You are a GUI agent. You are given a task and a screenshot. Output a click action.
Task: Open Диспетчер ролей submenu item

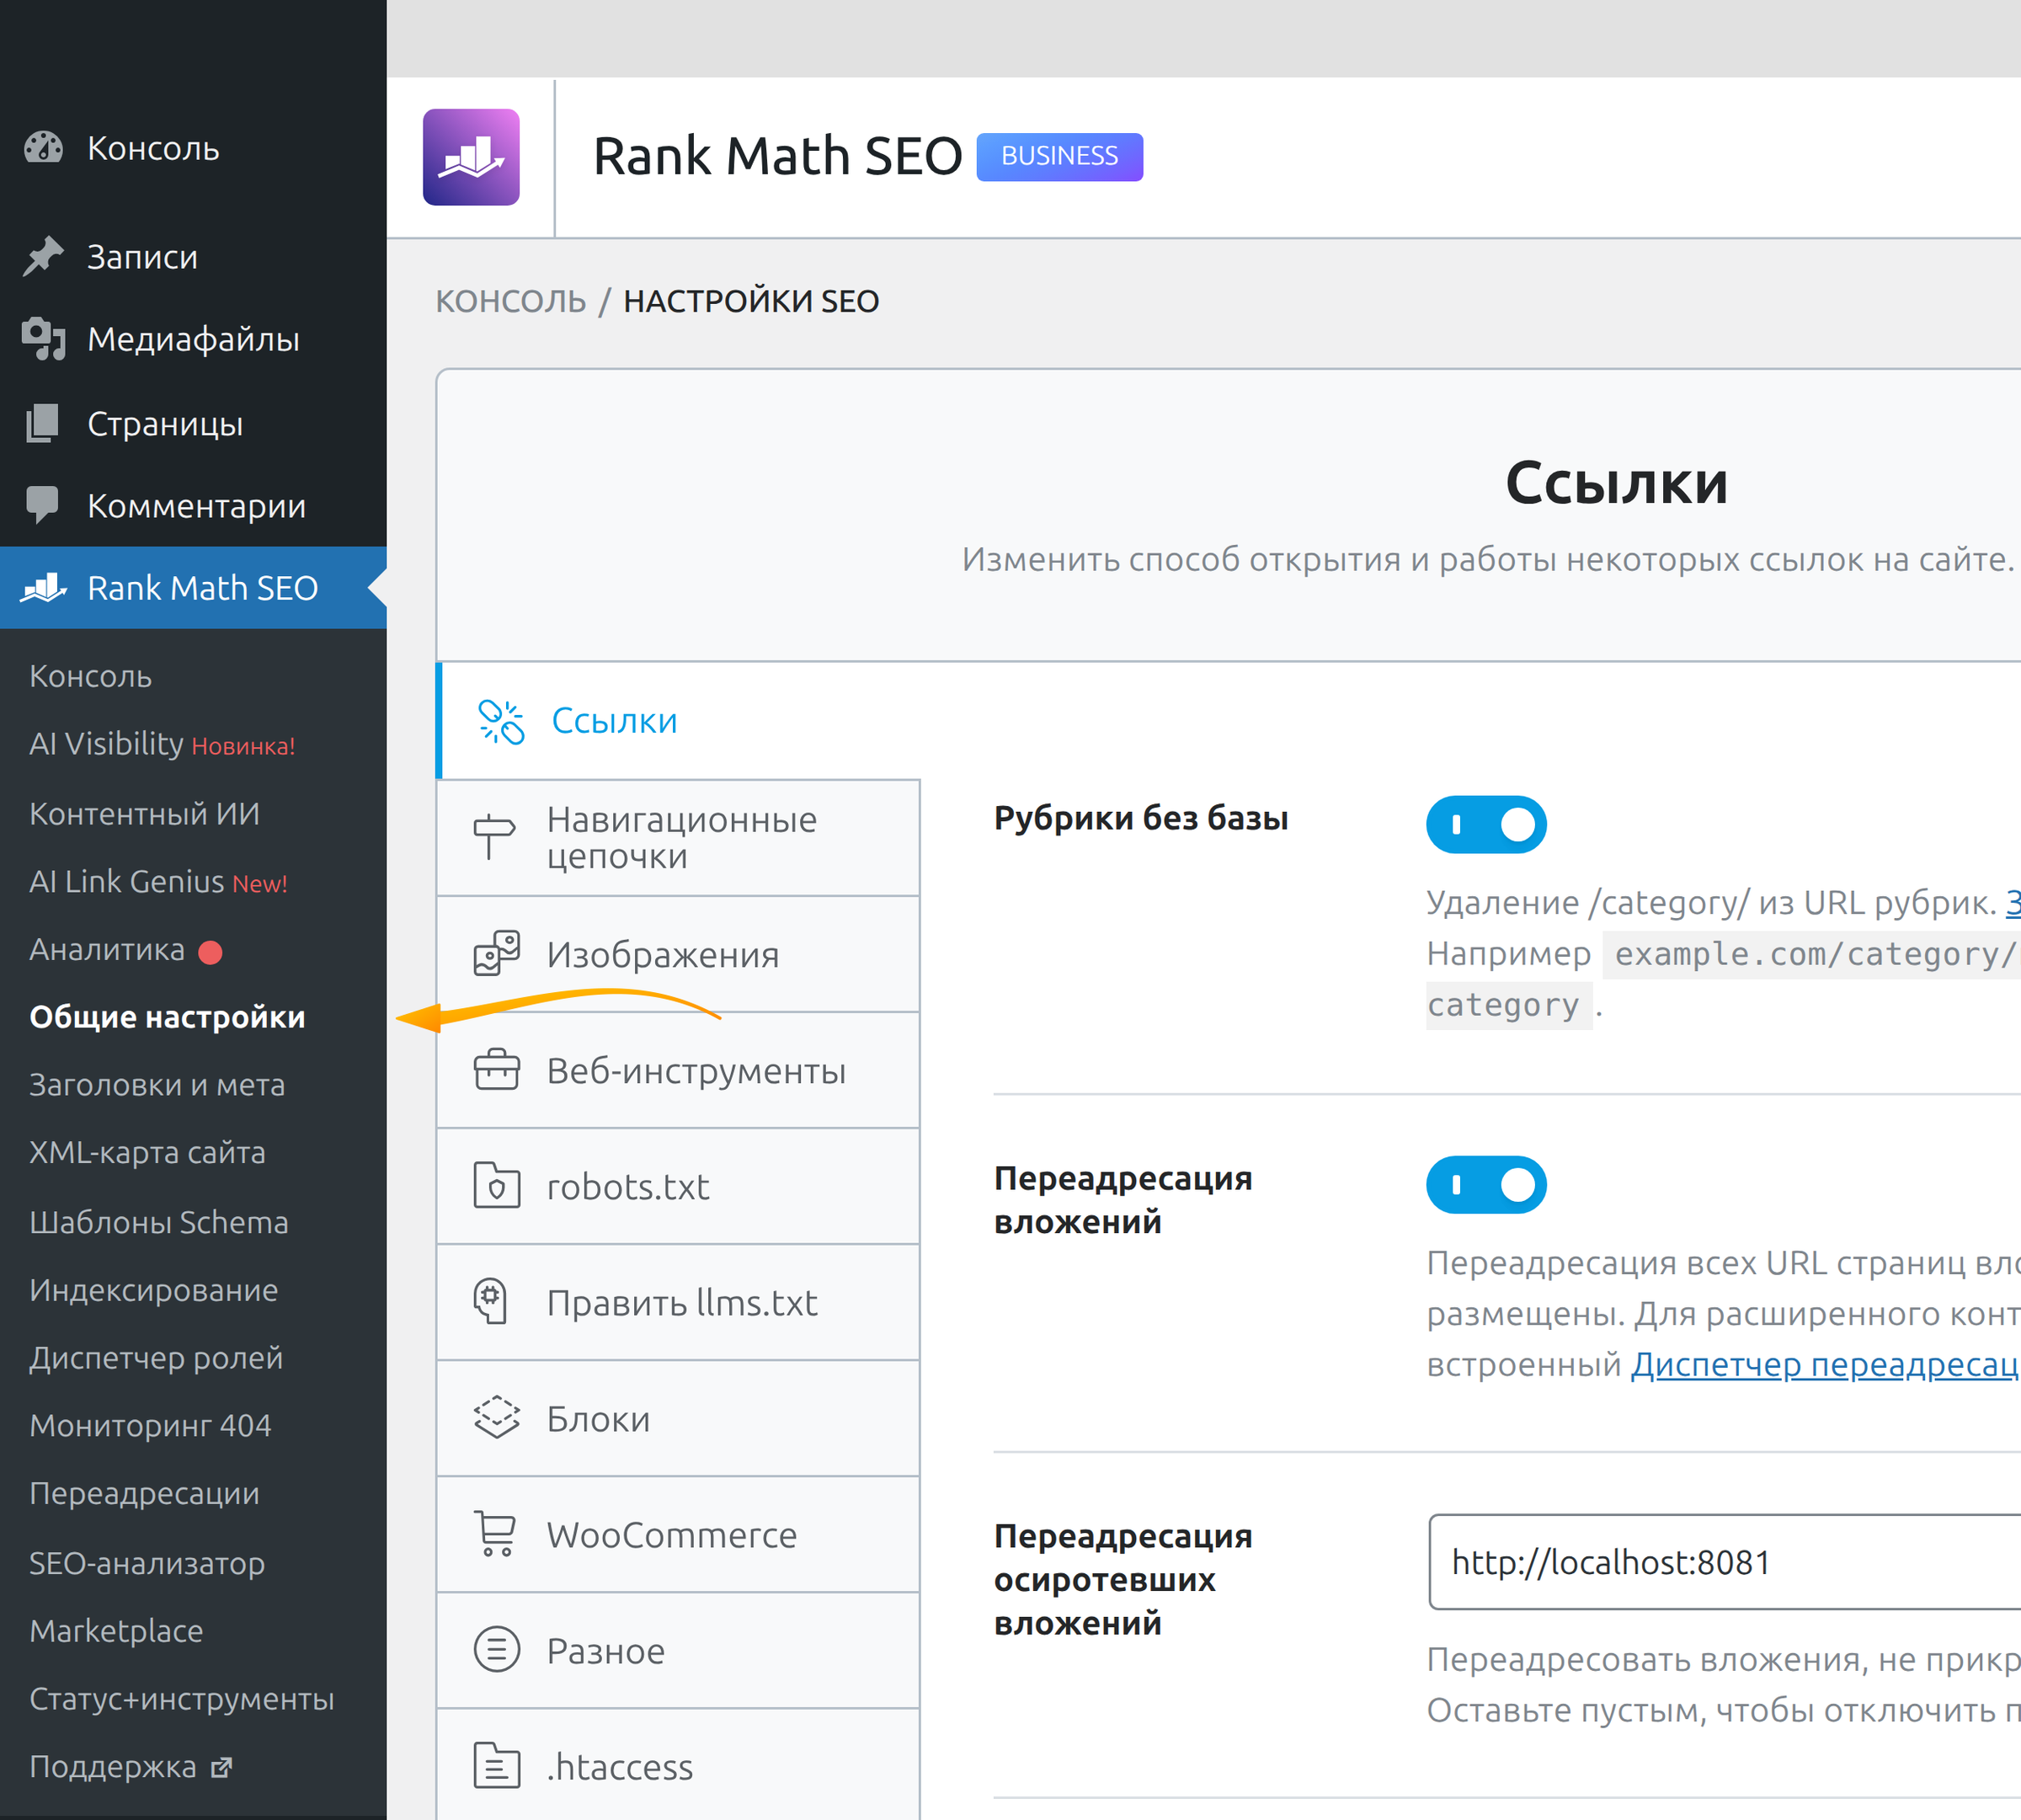pyautogui.click(x=156, y=1358)
